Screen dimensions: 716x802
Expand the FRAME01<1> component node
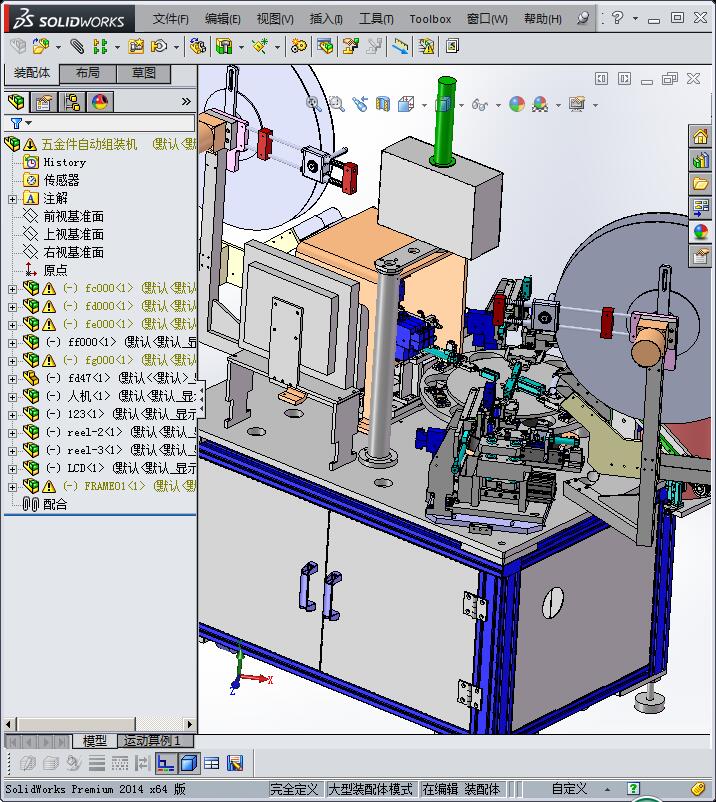pyautogui.click(x=12, y=487)
